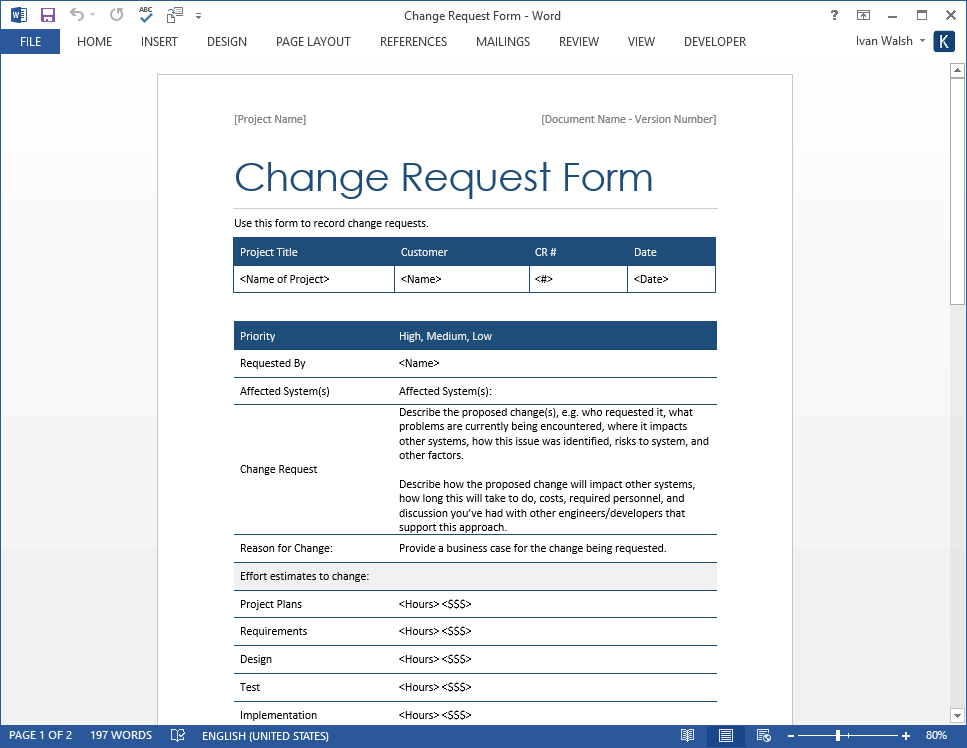Click the 197 WORDS word count button
The height and width of the screenshot is (748, 967).
click(121, 735)
